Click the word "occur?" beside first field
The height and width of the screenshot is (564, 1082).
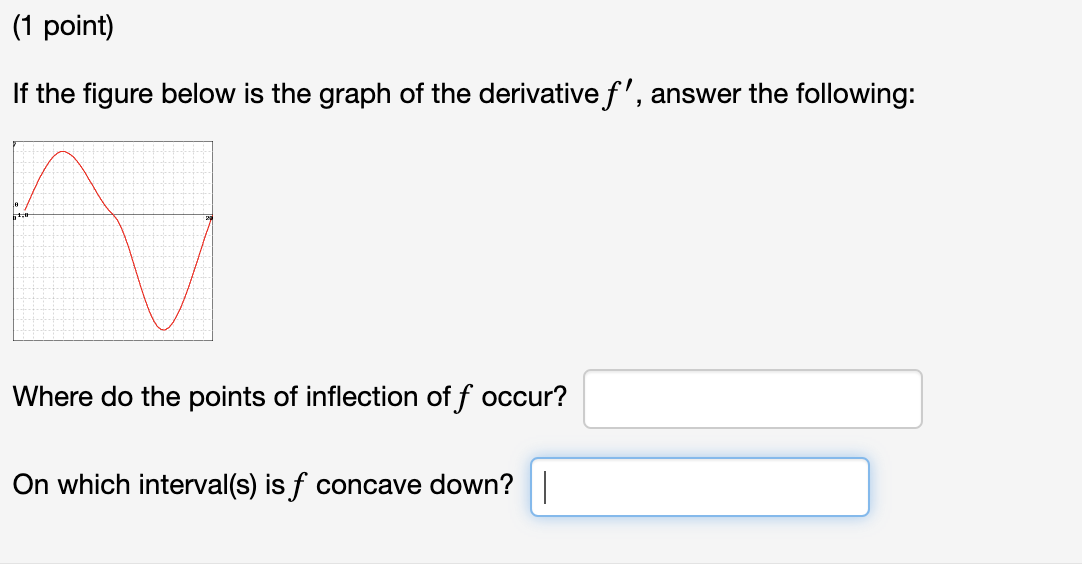524,397
